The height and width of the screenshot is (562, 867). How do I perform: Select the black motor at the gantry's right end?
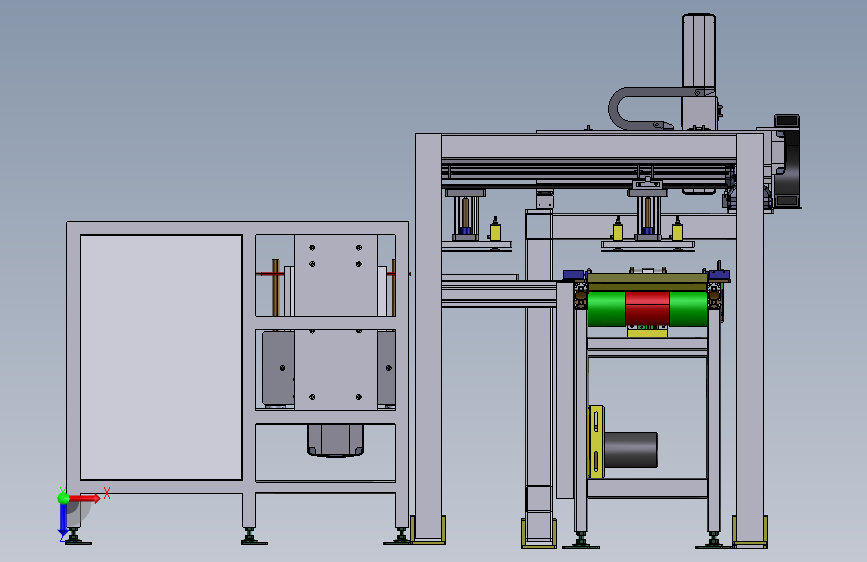[787, 162]
